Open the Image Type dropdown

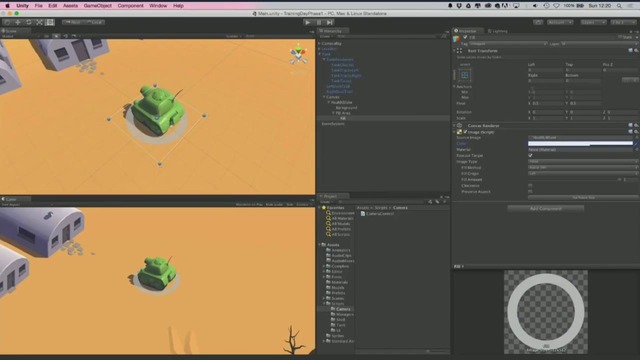coord(583,162)
